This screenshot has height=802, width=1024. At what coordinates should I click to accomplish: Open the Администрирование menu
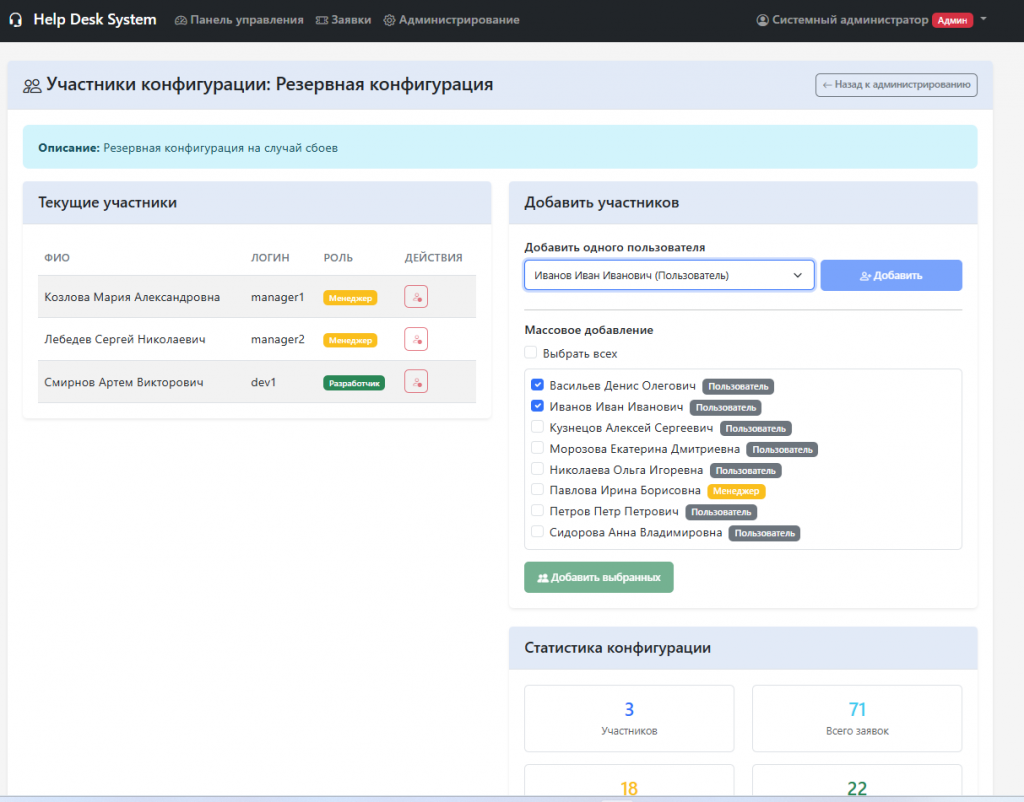coord(459,20)
